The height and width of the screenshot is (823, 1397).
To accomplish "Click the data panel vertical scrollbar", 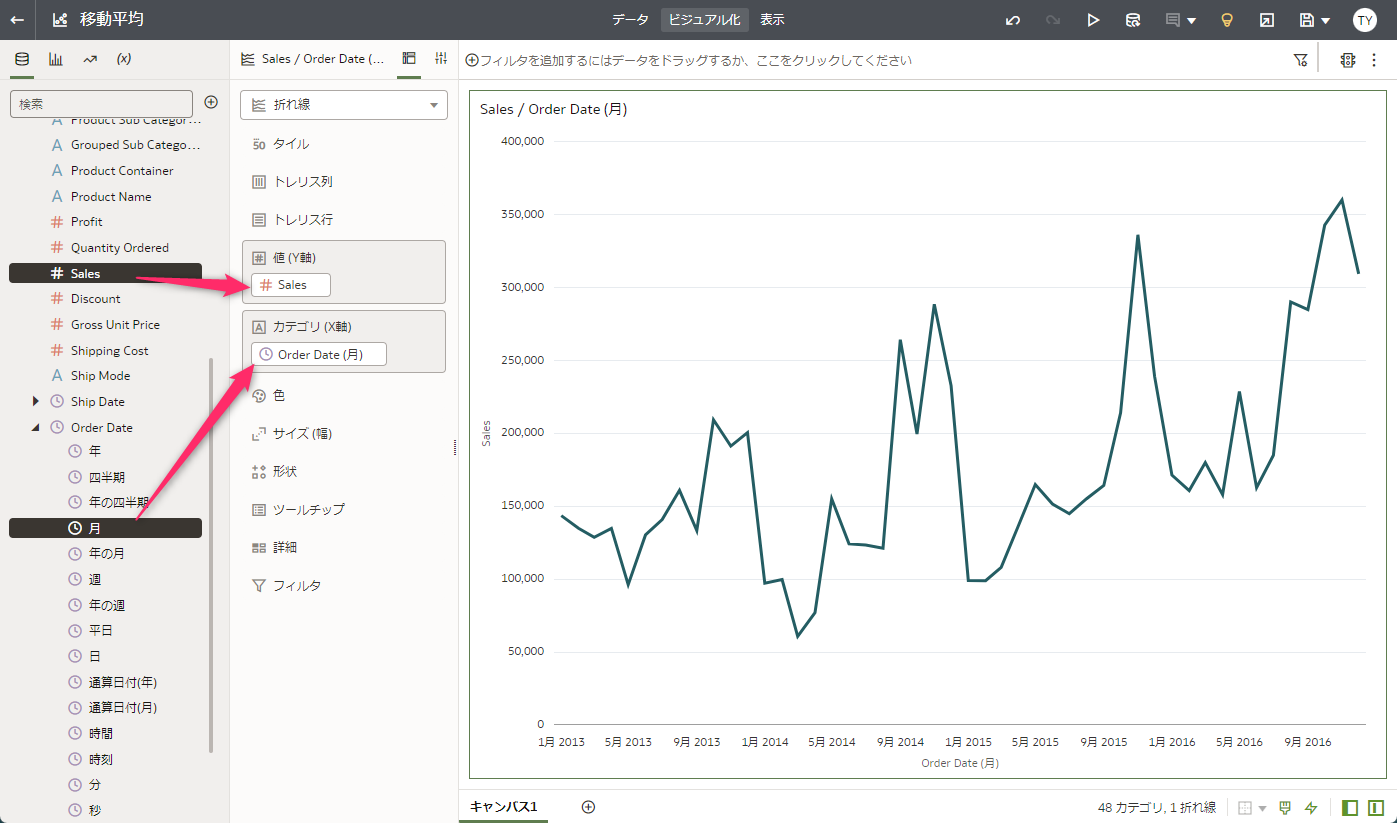I will coord(210,555).
